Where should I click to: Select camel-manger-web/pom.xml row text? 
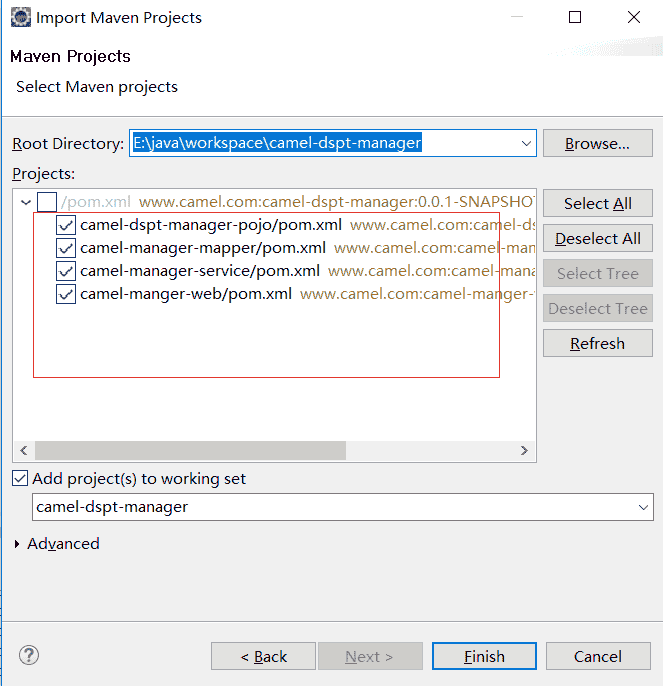pyautogui.click(x=186, y=294)
